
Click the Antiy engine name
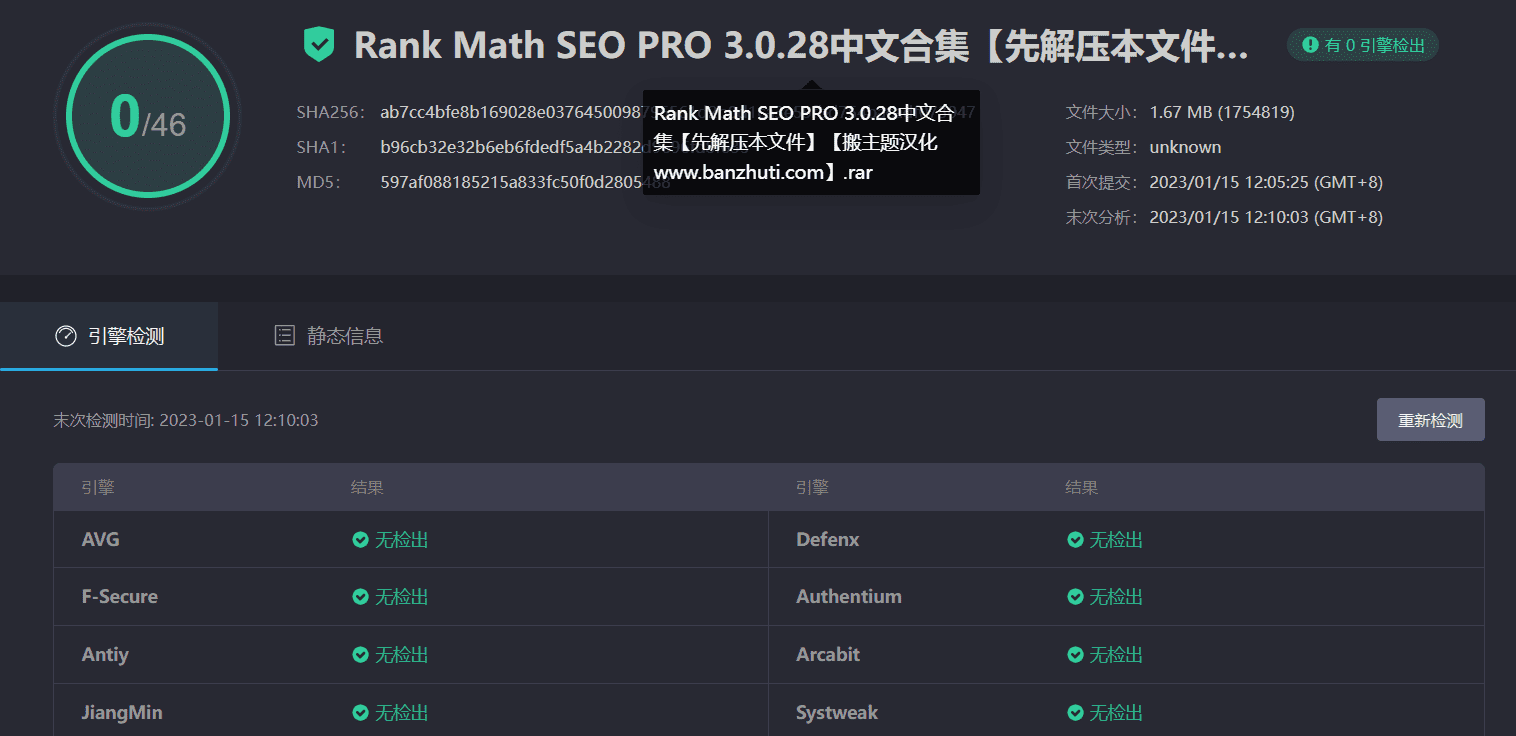pyautogui.click(x=105, y=655)
